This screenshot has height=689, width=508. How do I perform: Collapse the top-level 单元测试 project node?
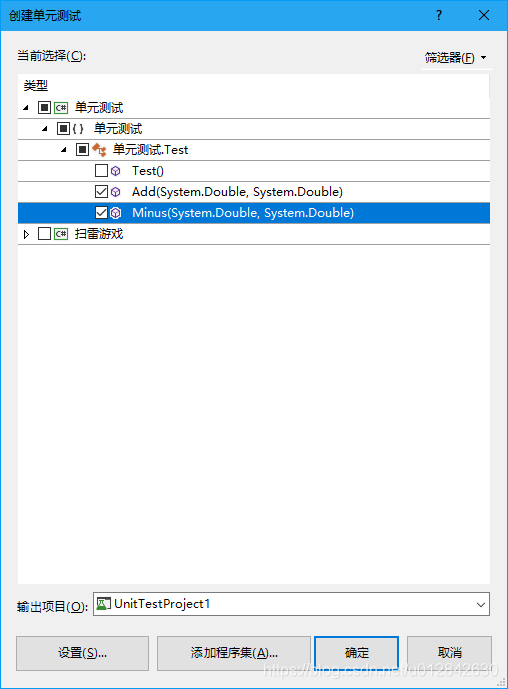point(26,107)
